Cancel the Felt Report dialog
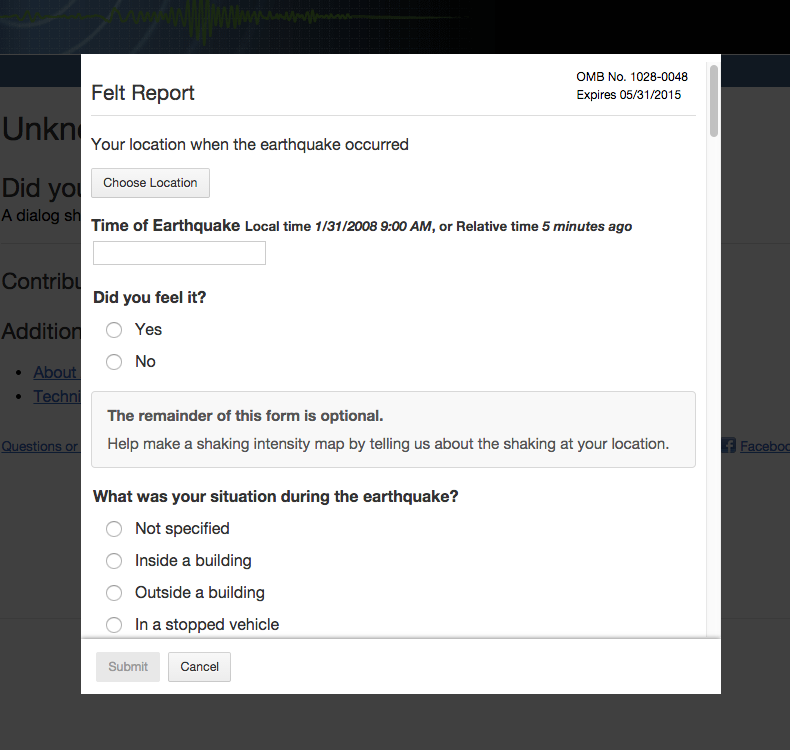This screenshot has height=750, width=790. pos(199,667)
